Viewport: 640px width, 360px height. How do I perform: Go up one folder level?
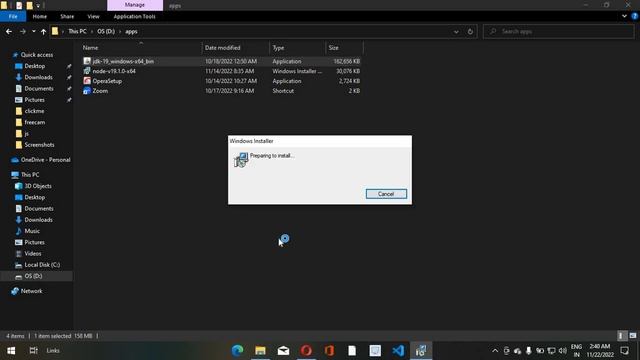[x=43, y=31]
